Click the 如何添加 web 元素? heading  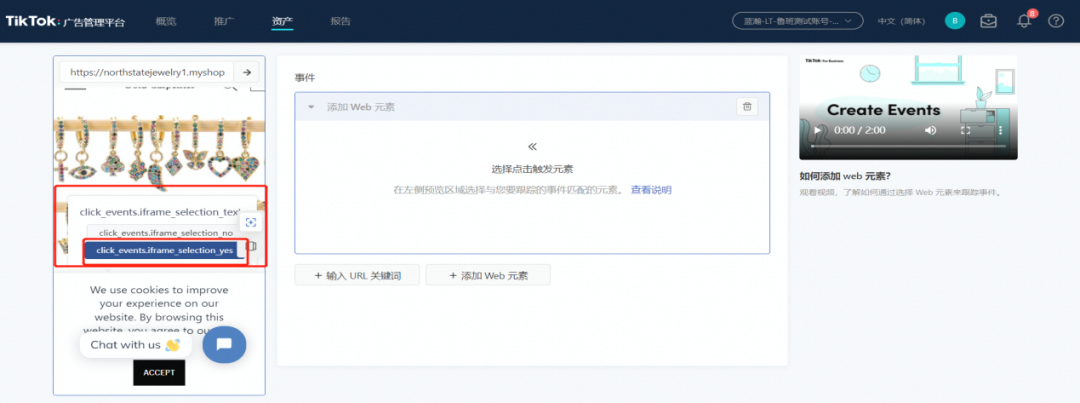pyautogui.click(x=845, y=176)
